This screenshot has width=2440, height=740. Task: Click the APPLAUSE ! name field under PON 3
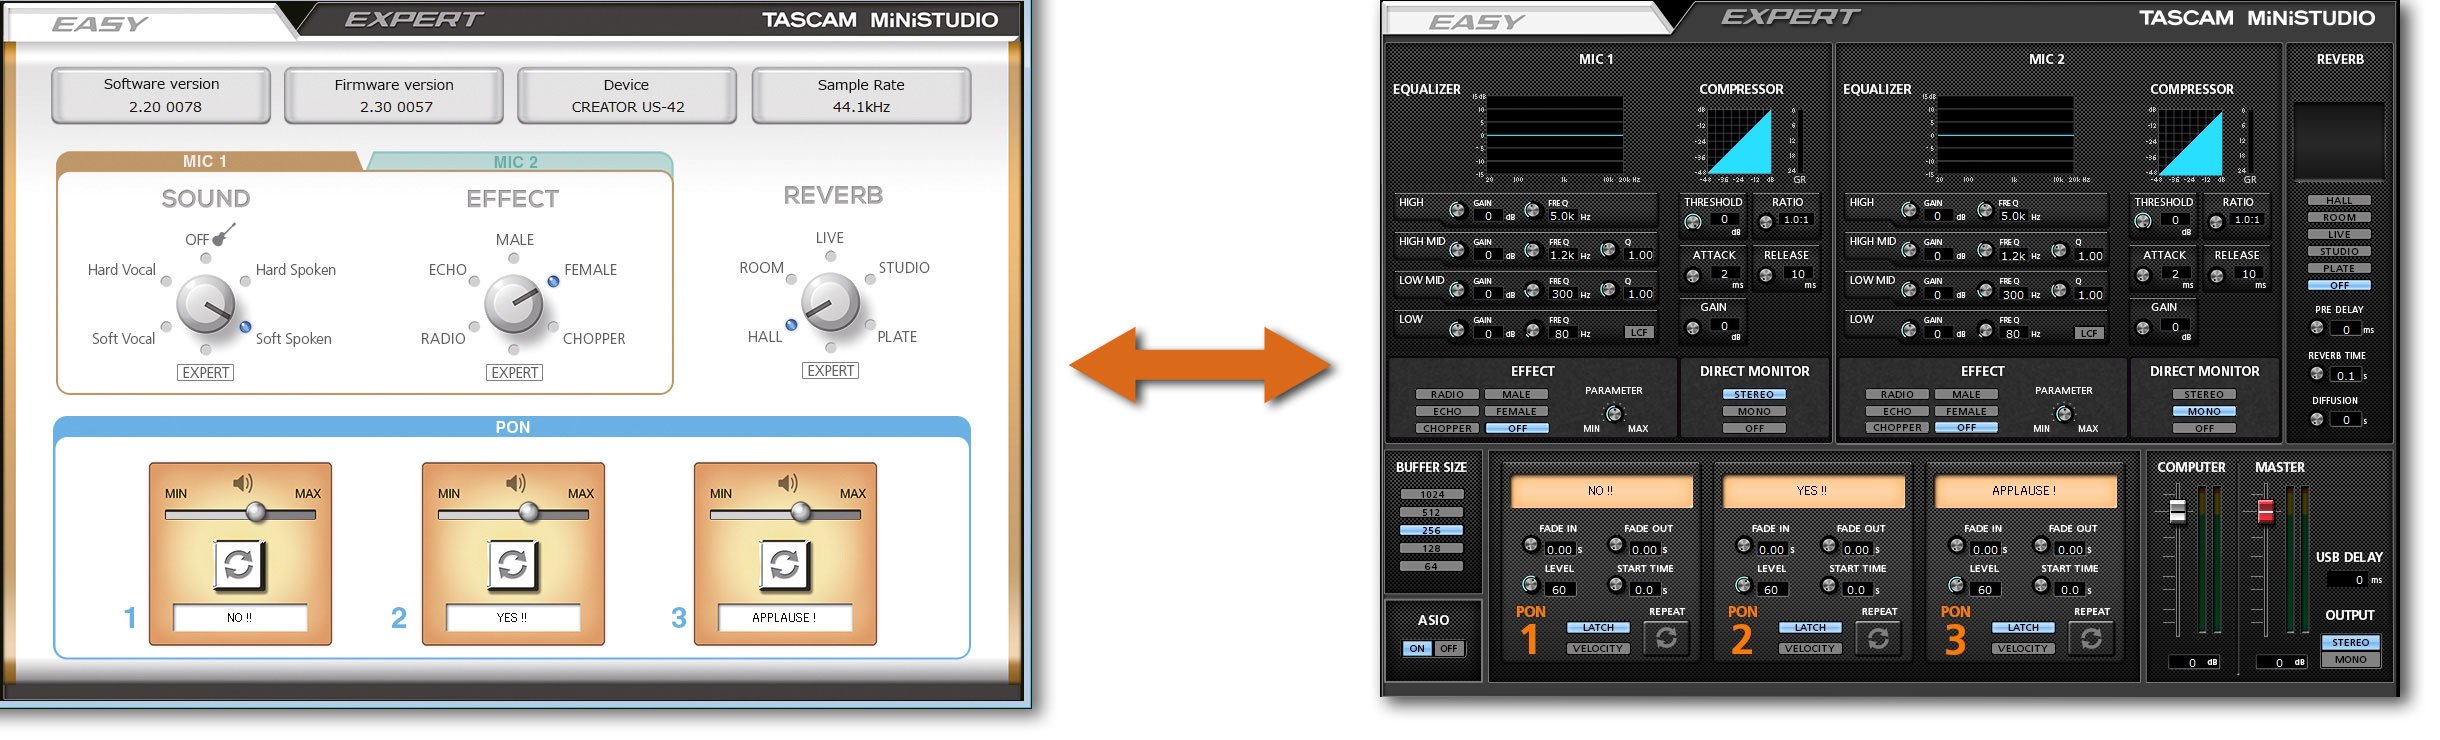pos(784,618)
